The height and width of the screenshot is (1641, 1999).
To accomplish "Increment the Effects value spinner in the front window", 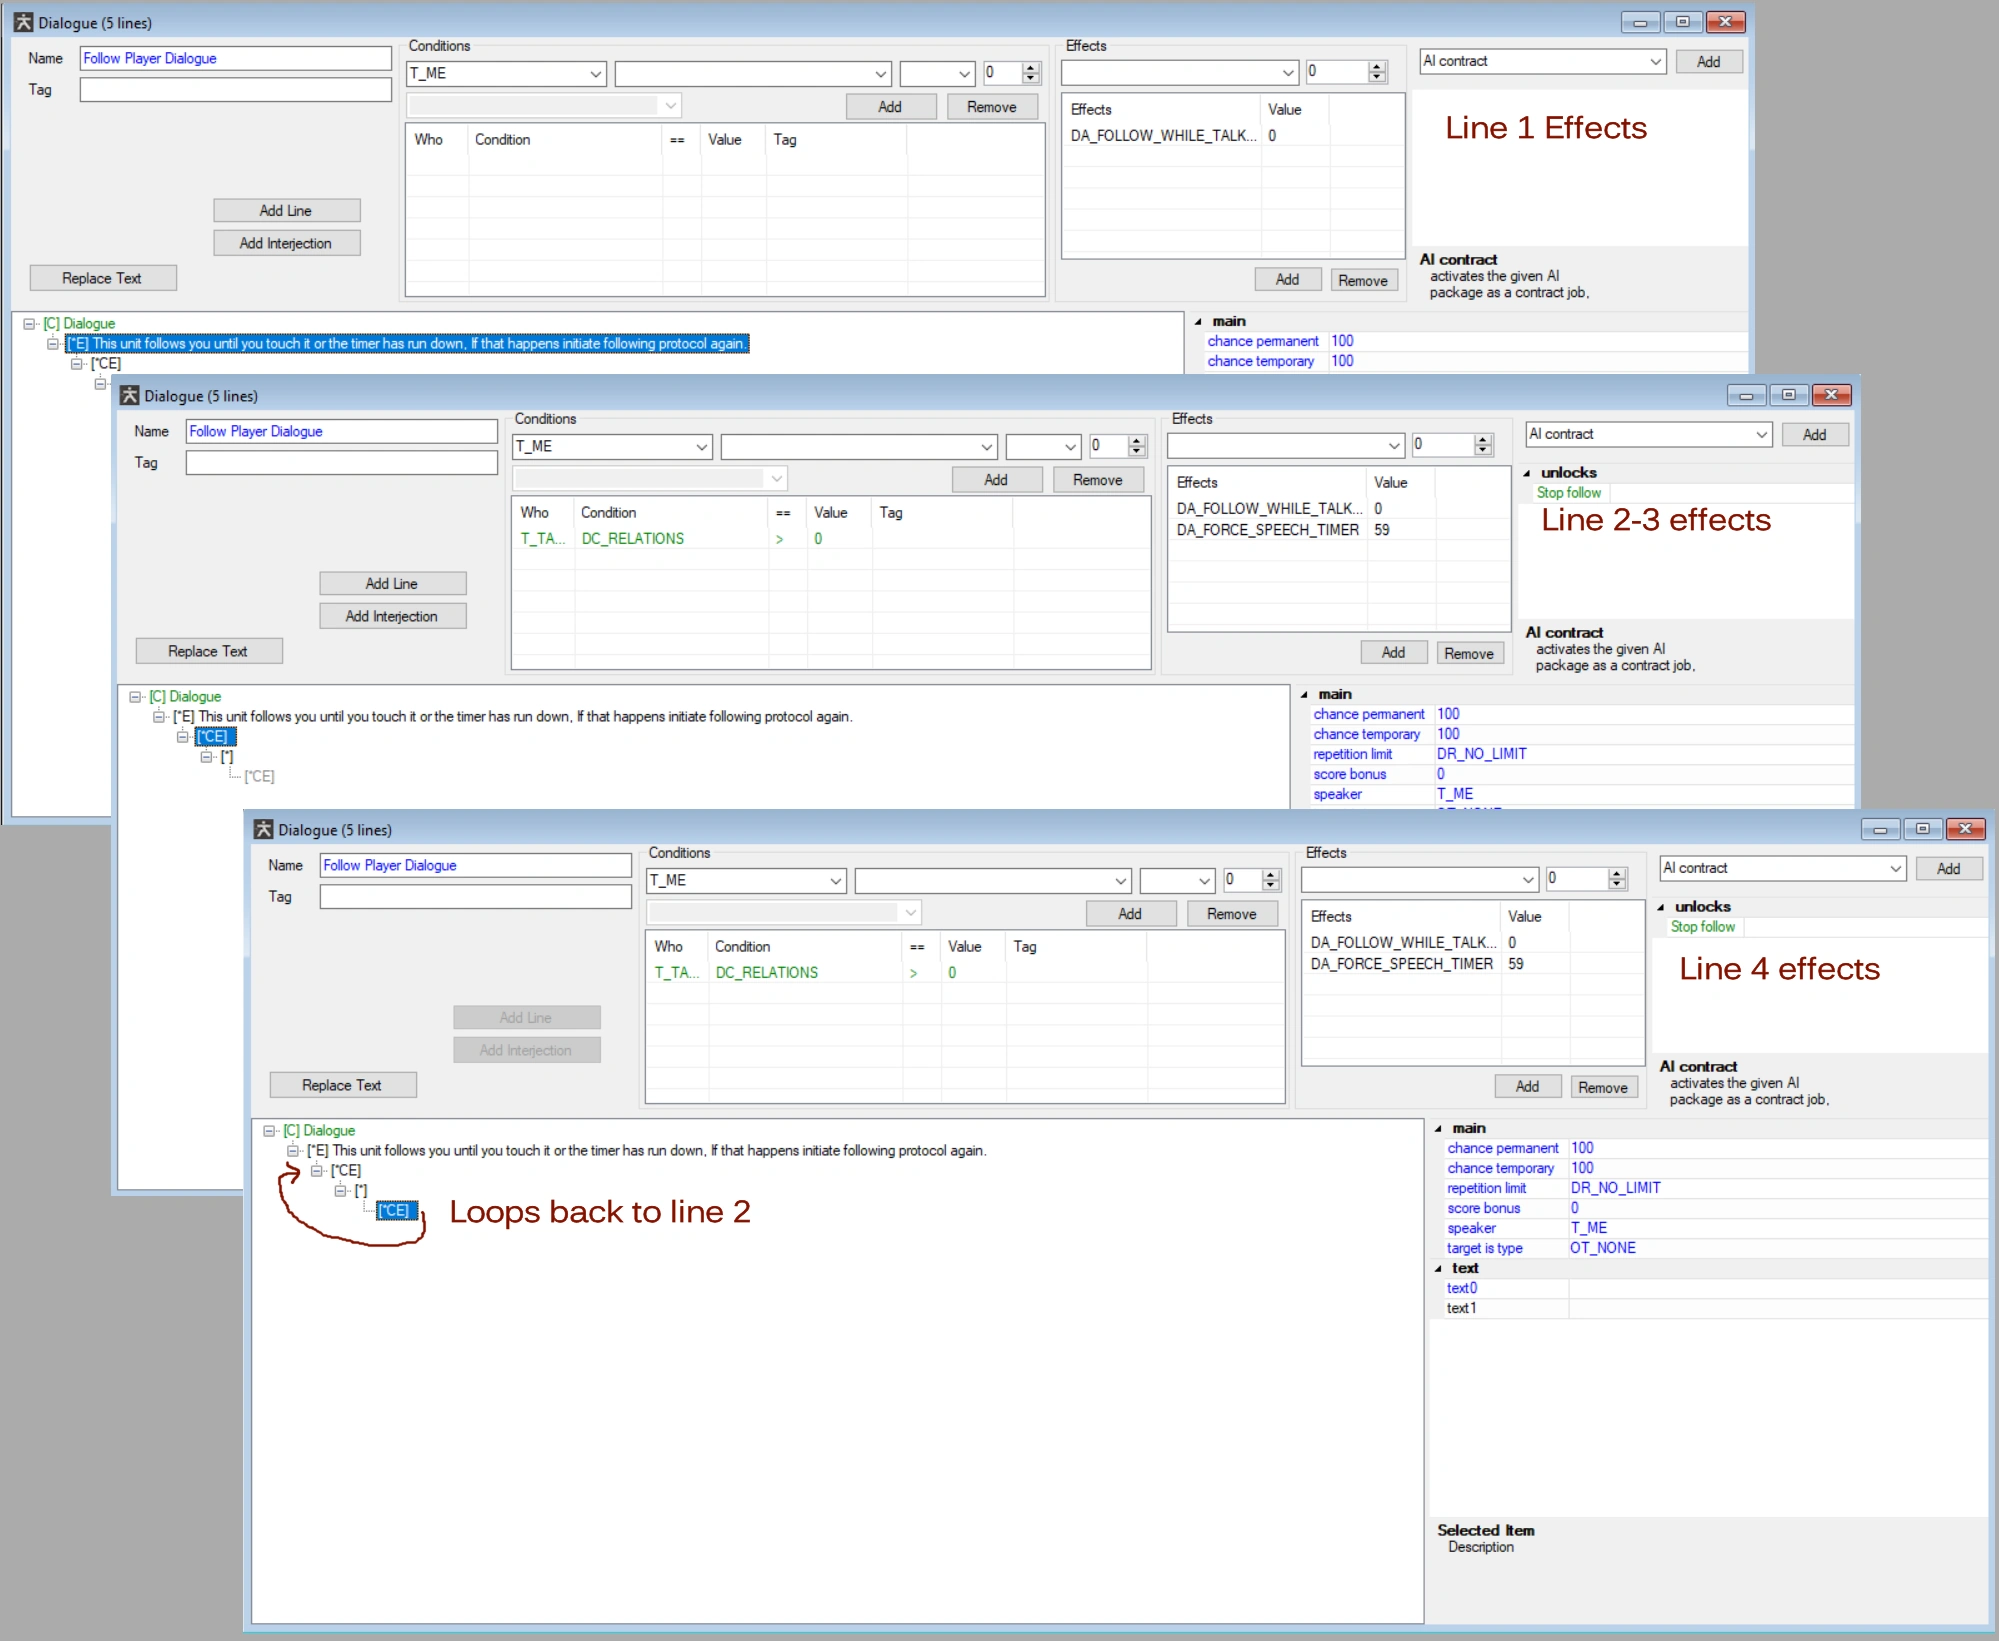I will 1617,874.
